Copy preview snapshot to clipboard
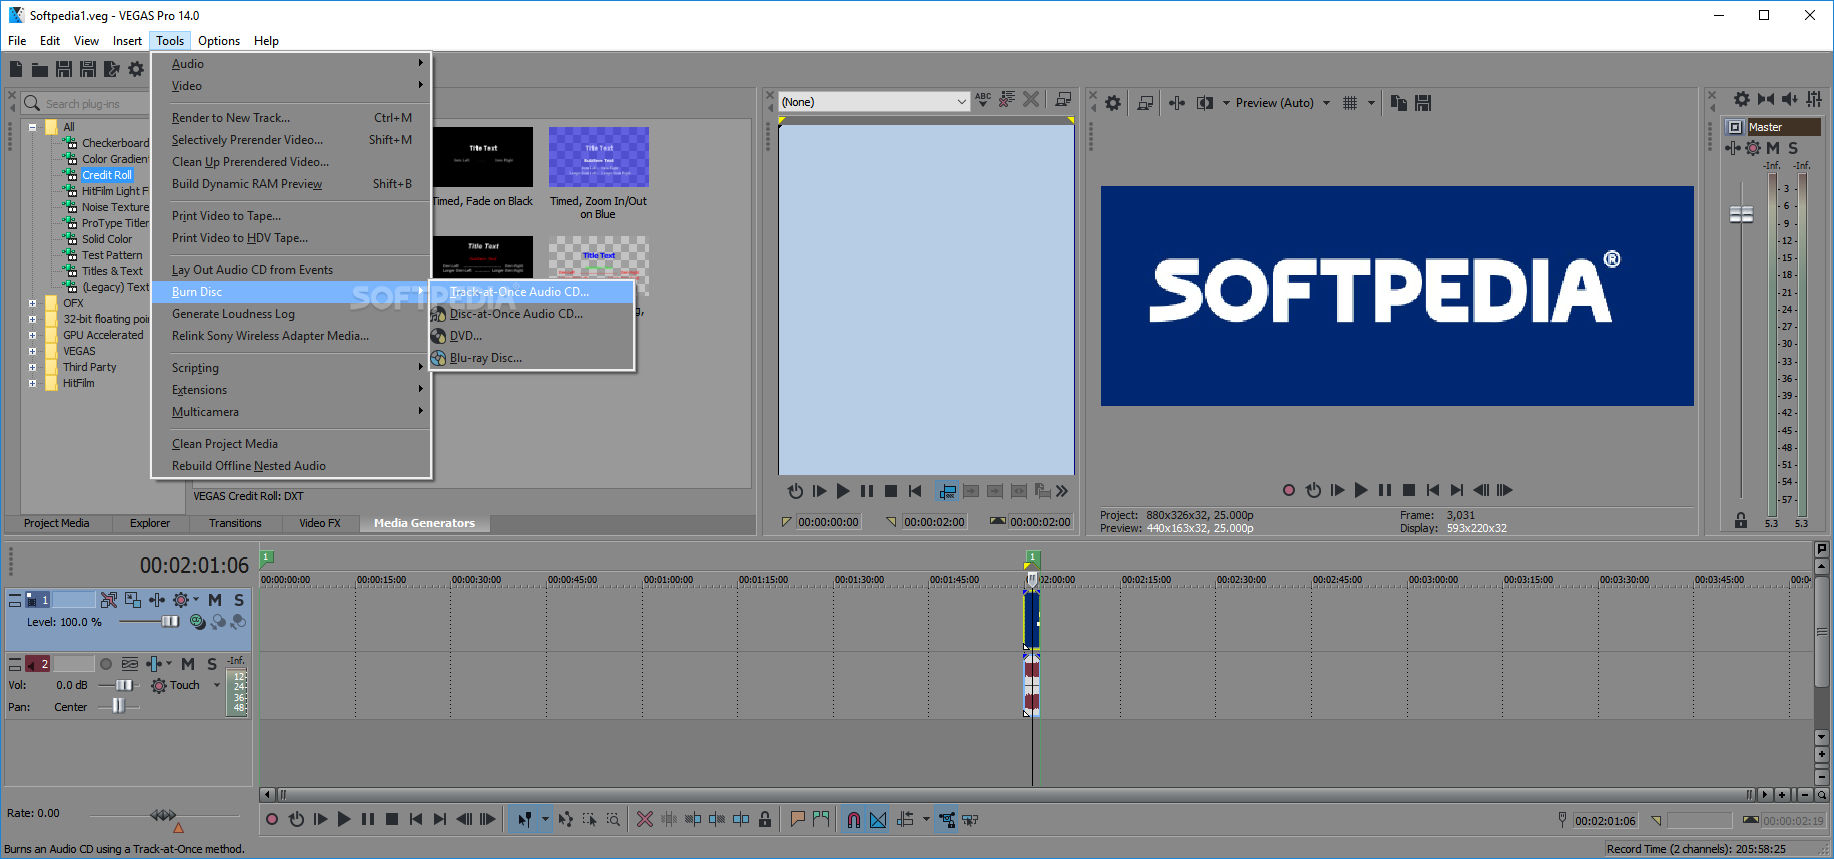Viewport: 1834px width, 859px height. coord(1399,102)
